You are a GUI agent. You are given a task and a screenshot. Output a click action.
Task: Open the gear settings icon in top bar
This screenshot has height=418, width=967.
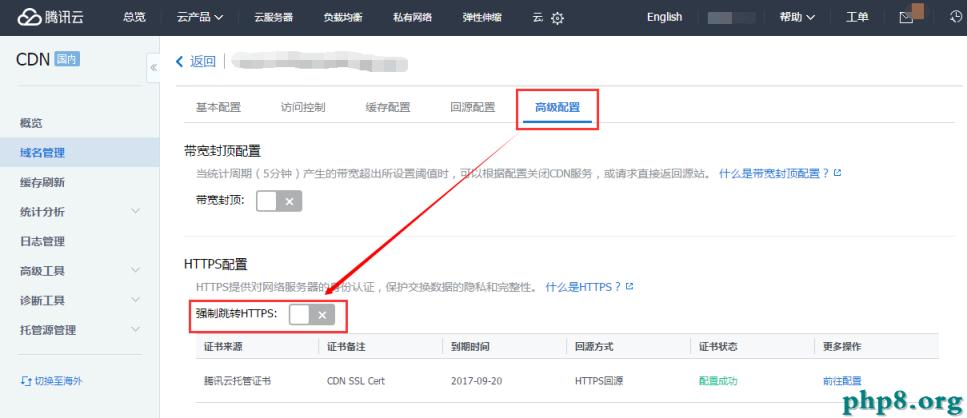[x=558, y=18]
